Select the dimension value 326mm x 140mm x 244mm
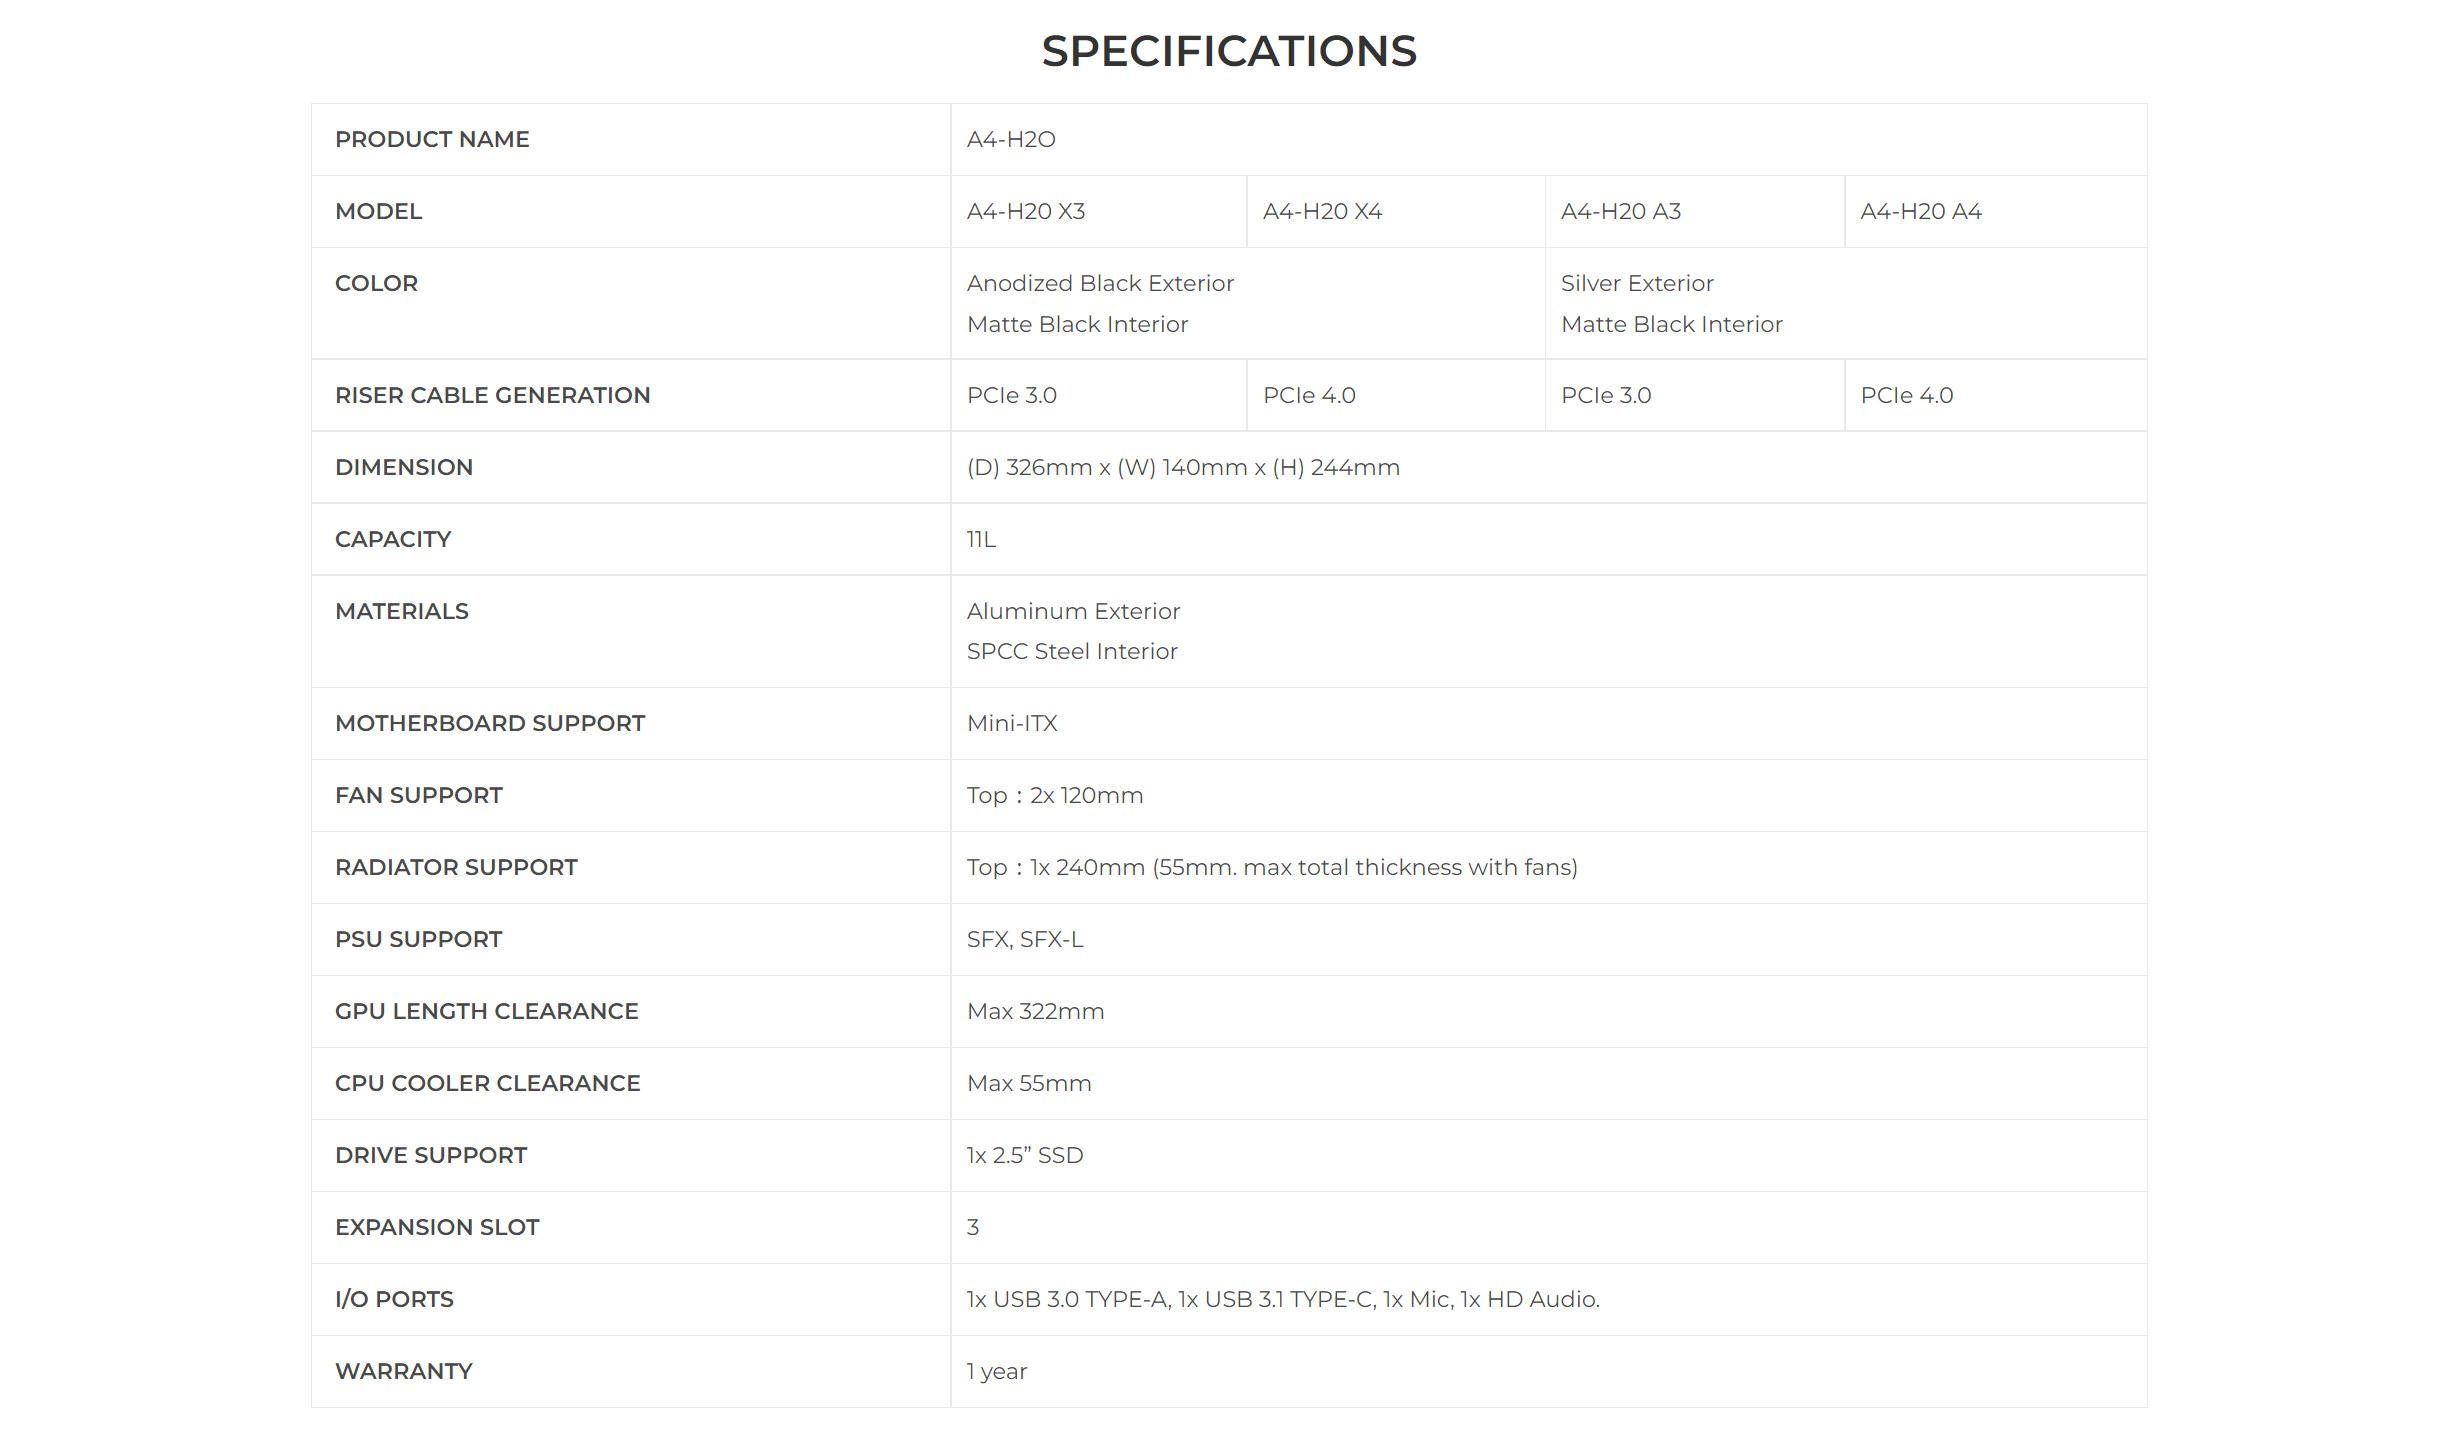The width and height of the screenshot is (2461, 1435). (1183, 467)
